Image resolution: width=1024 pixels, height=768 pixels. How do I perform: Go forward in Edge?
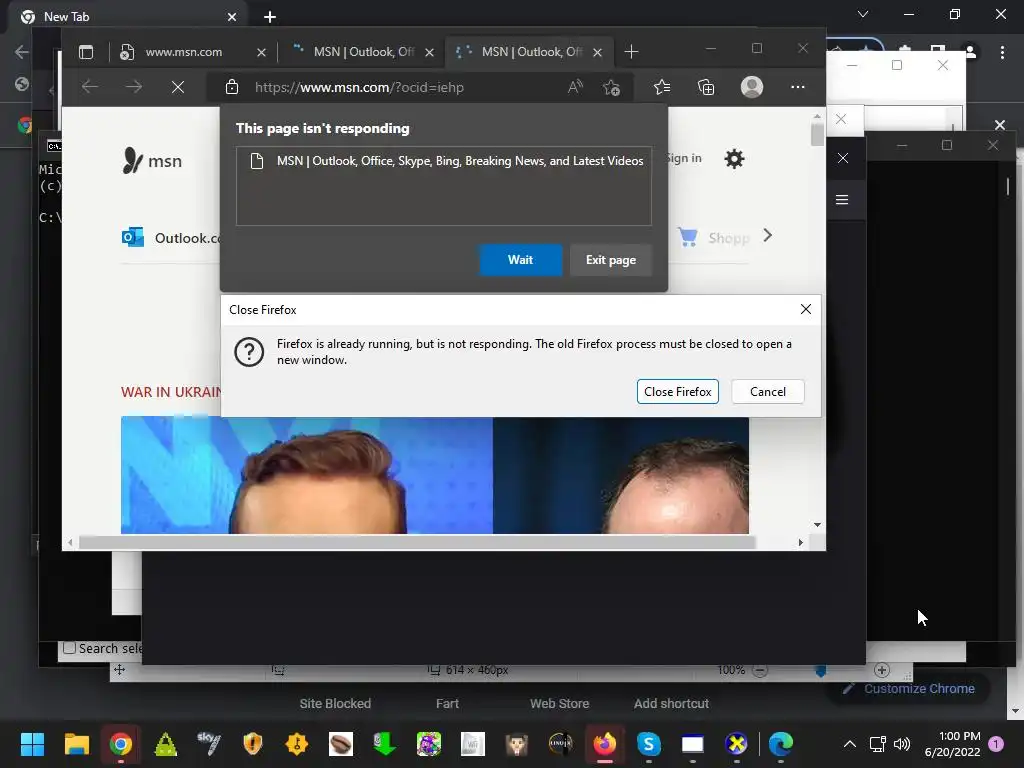pyautogui.click(x=134, y=87)
